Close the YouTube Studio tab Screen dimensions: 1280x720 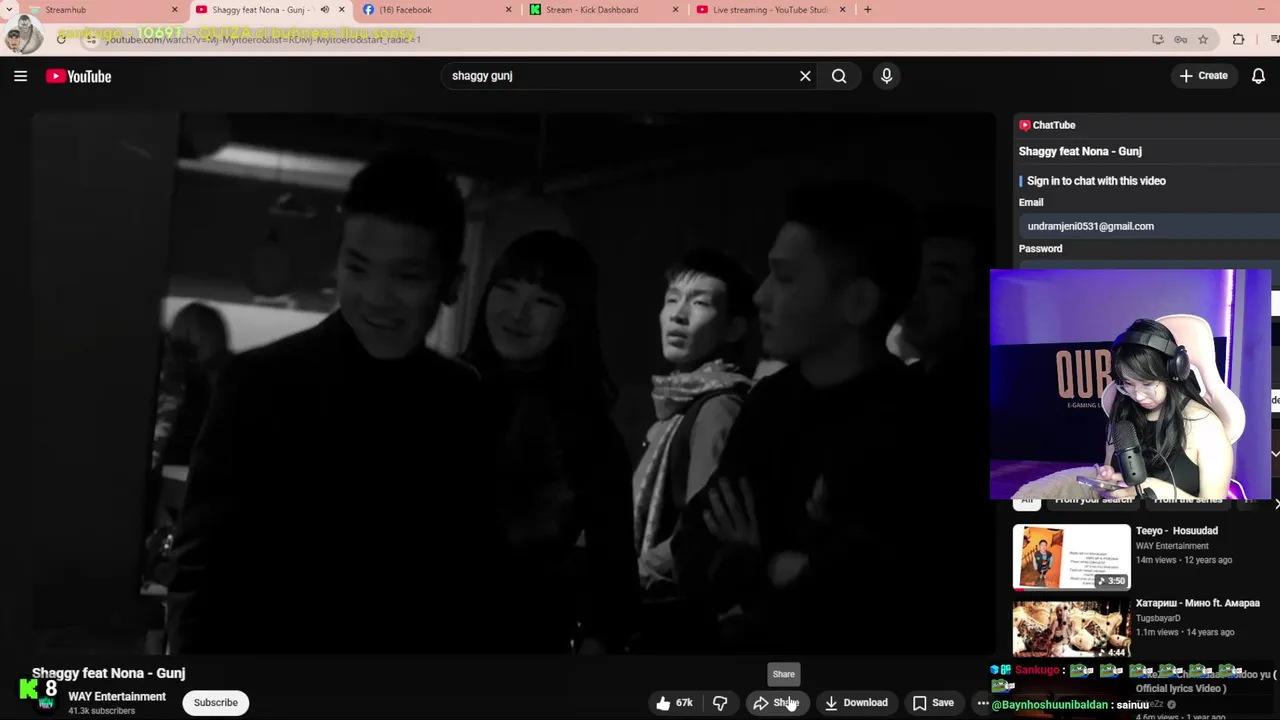tap(842, 10)
